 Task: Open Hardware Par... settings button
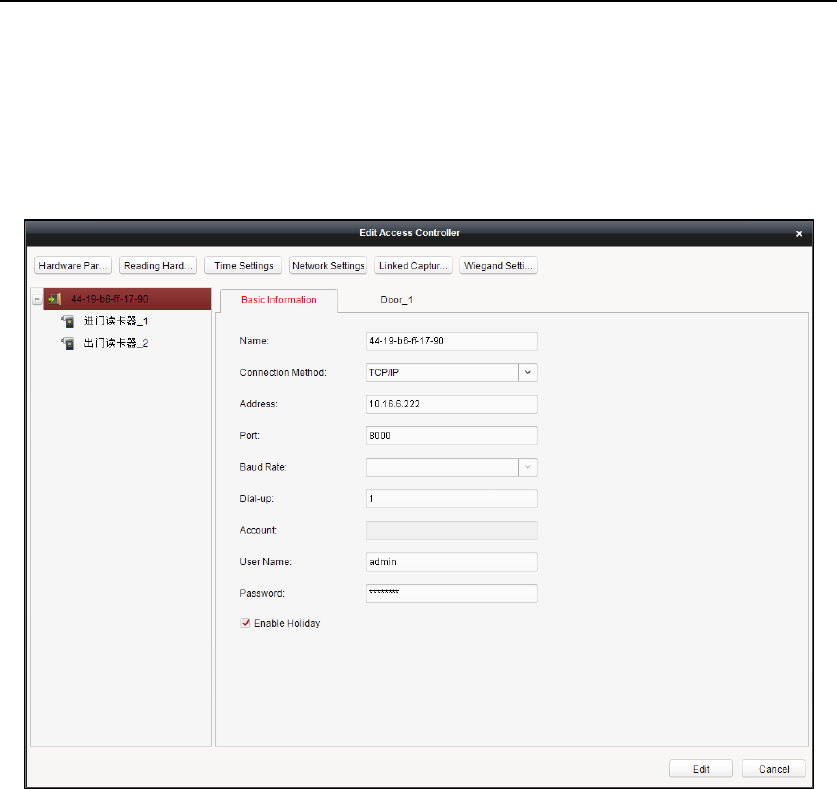73,265
